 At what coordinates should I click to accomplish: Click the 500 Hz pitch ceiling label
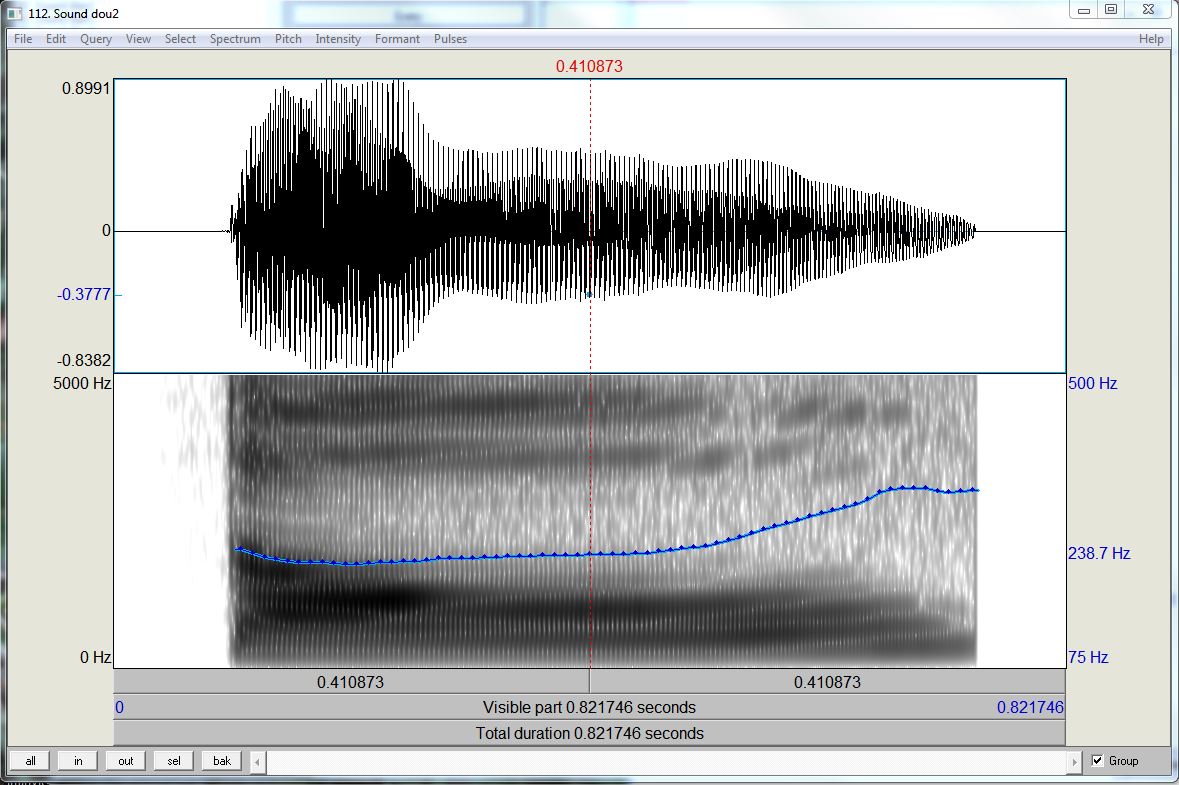click(x=1093, y=383)
